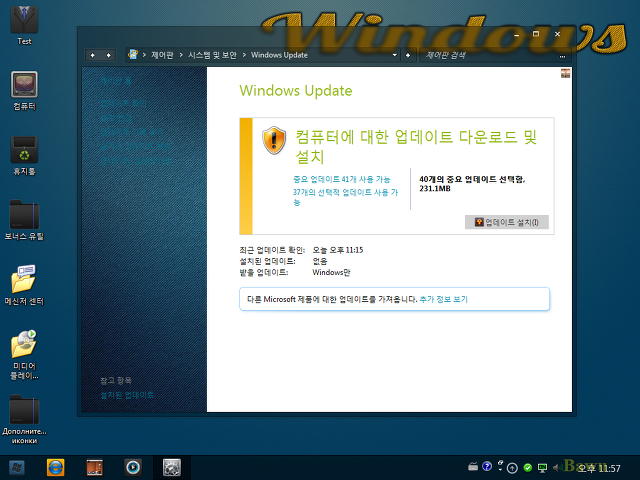Expand breadcrumb arrow before Windows Update
The height and width of the screenshot is (480, 640).
click(x=244, y=55)
